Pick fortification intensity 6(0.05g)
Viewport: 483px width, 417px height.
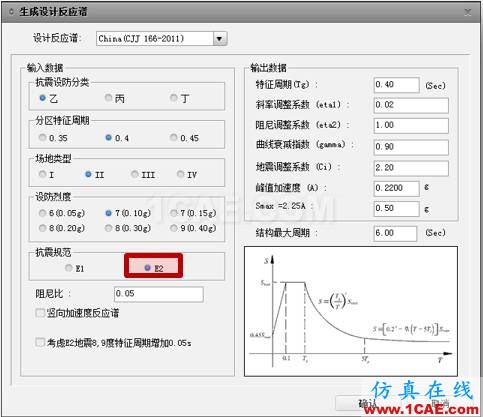point(42,213)
